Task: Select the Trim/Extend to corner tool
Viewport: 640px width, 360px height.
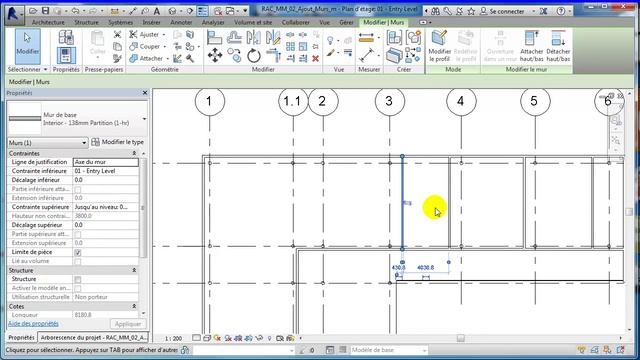Action: 273,55
